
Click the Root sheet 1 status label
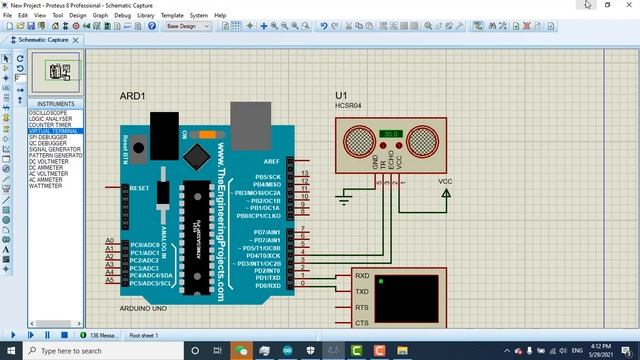click(x=144, y=336)
